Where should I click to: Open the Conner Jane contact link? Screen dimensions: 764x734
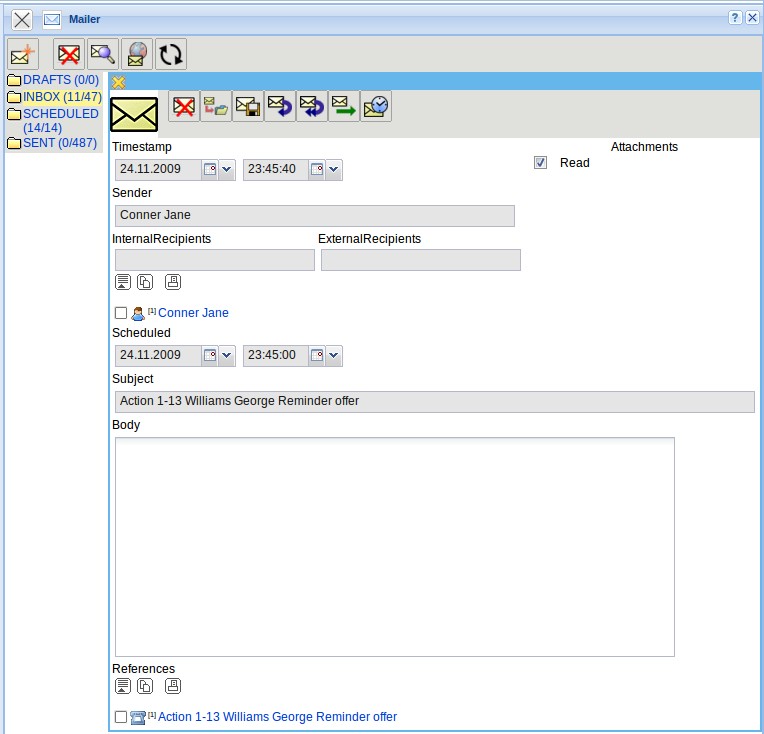(x=193, y=313)
